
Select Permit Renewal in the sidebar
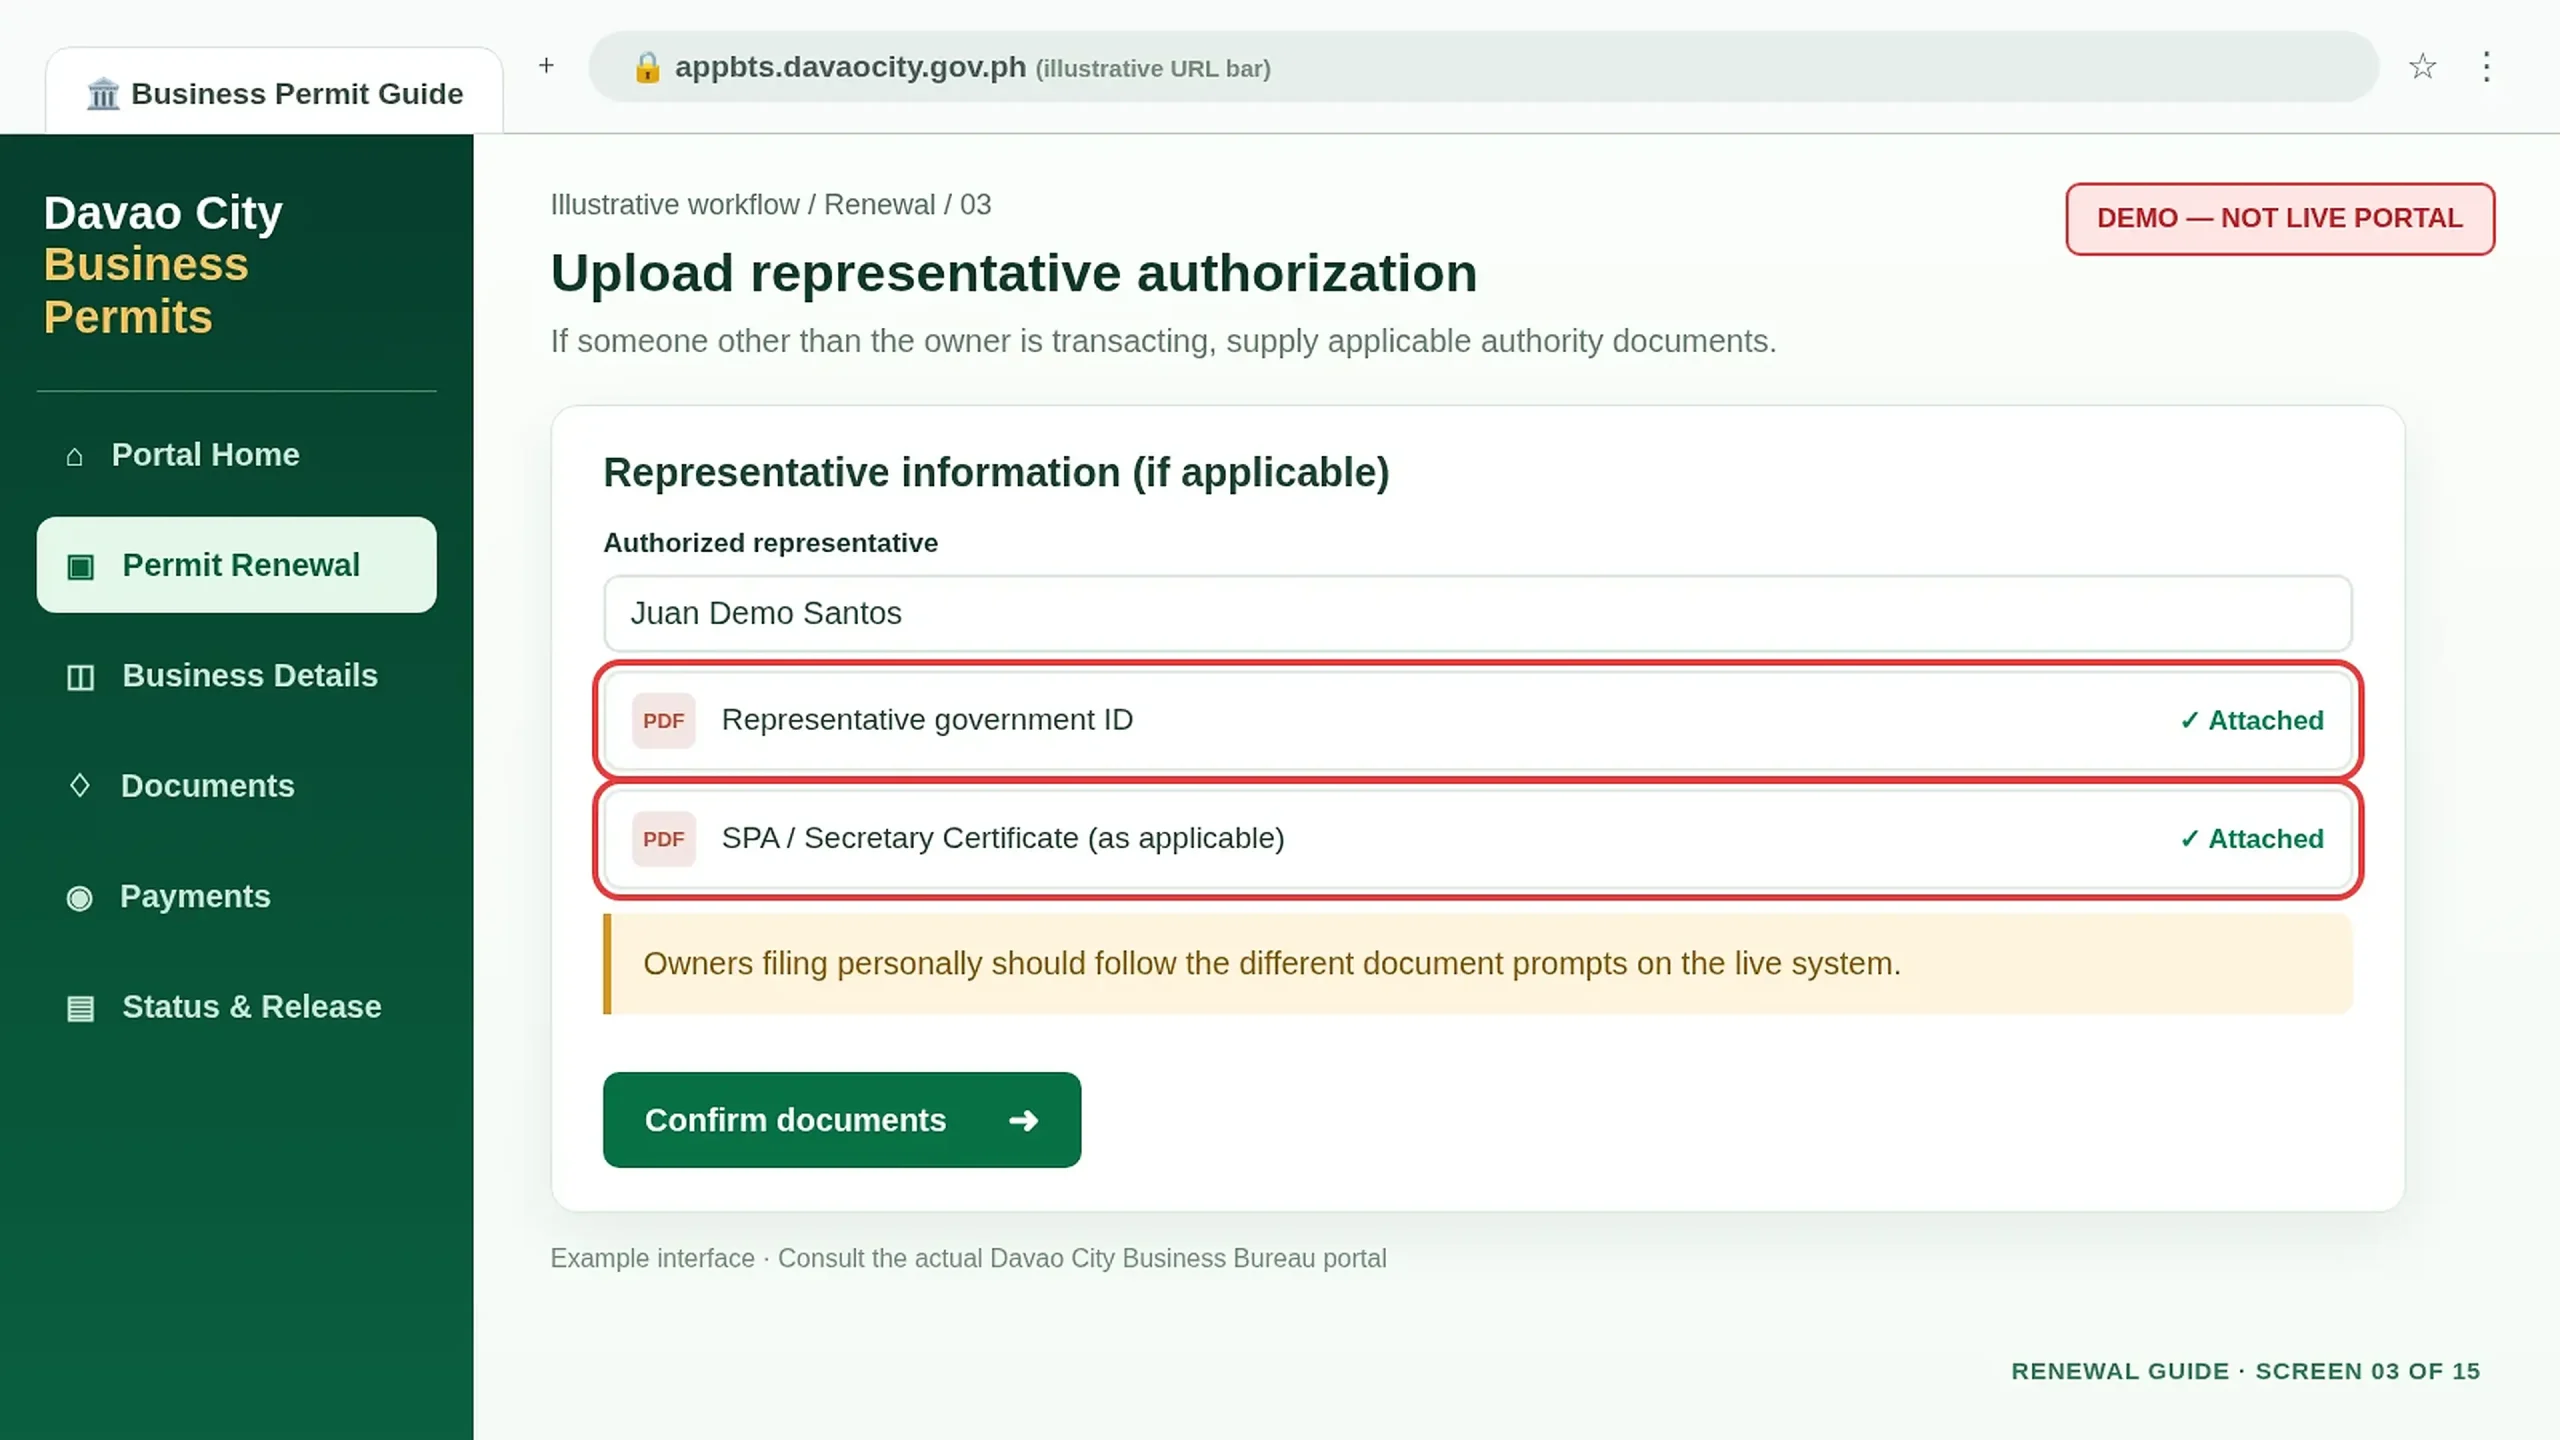237,565
